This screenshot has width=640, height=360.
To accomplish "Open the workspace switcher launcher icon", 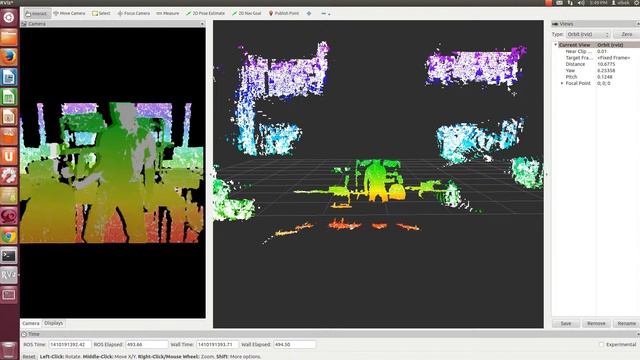I will pos(9,295).
